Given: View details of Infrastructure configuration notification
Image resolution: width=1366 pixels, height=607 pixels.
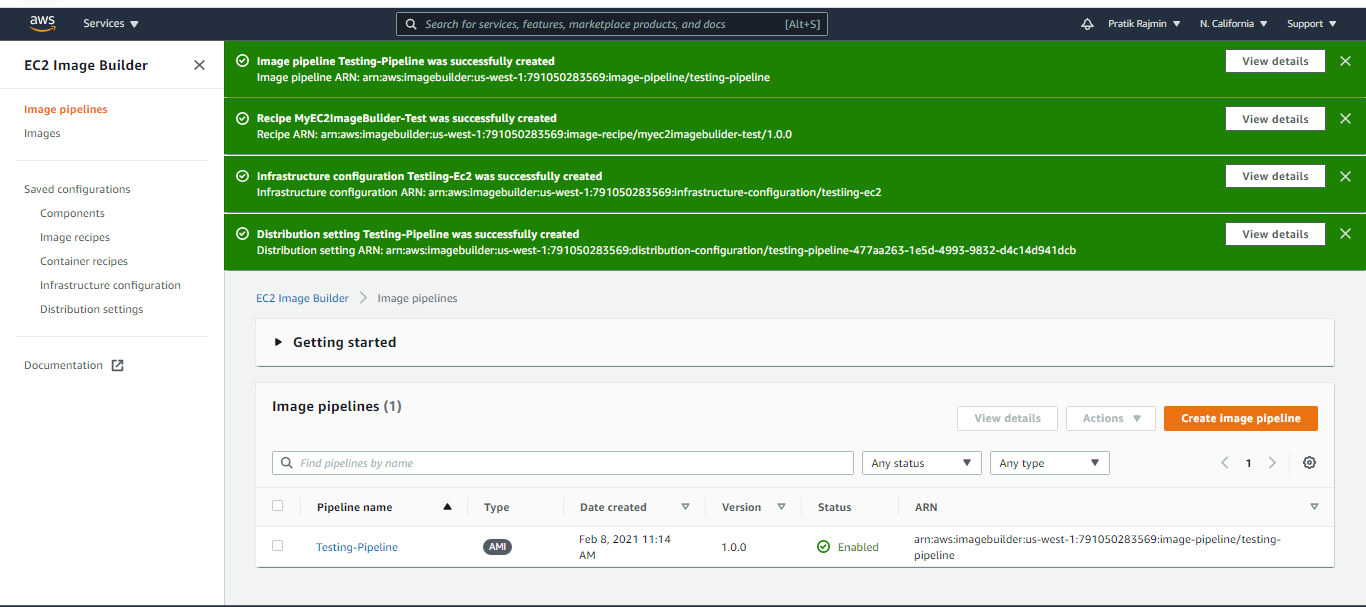Looking at the screenshot, I should [1275, 176].
